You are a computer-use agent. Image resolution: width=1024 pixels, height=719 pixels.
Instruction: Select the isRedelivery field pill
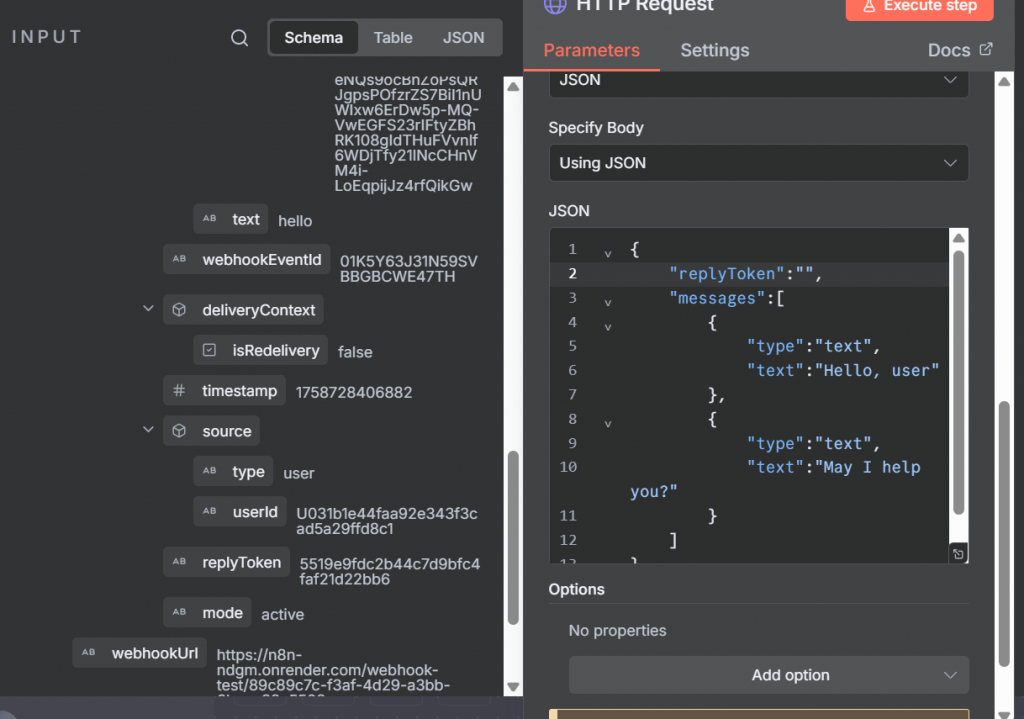coord(261,350)
